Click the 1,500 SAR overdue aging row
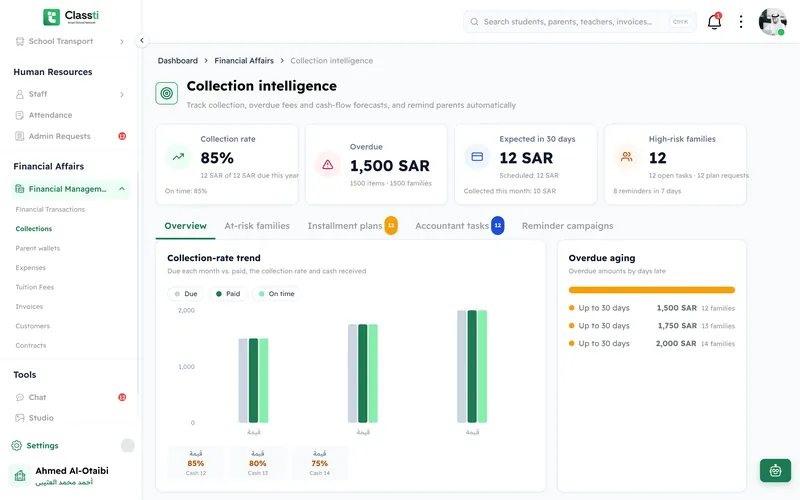The width and height of the screenshot is (800, 500). pos(652,308)
